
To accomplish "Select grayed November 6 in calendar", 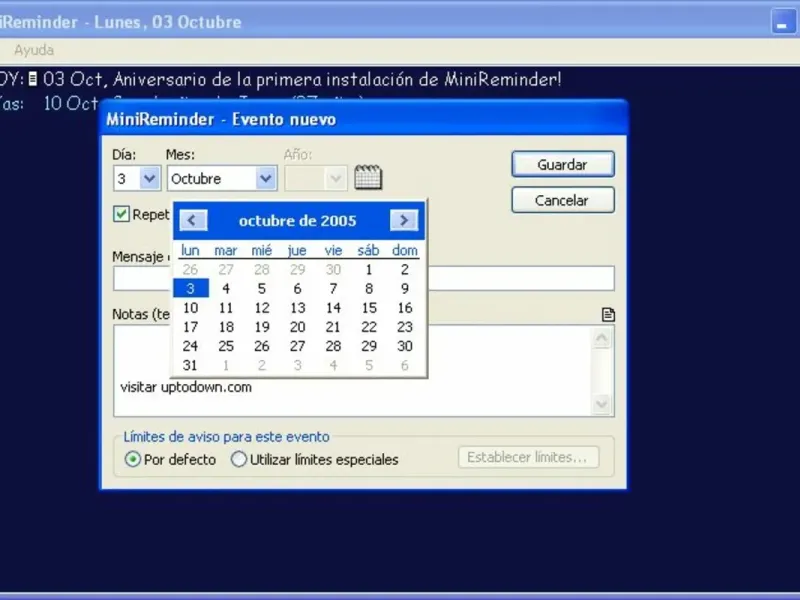I will click(x=405, y=365).
